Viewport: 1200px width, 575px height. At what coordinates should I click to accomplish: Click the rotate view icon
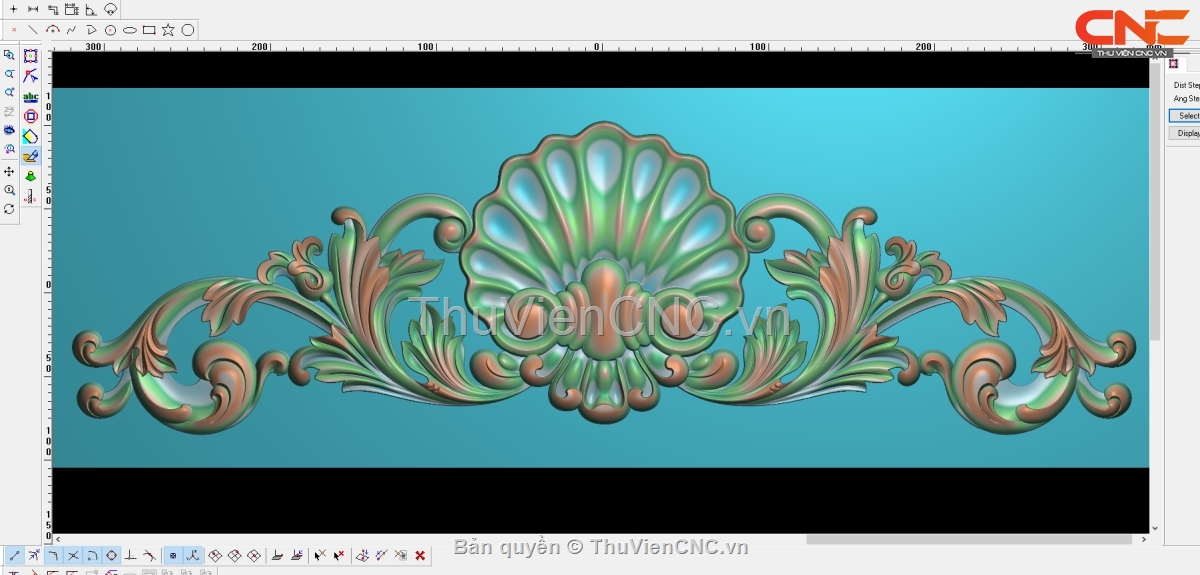pos(9,209)
